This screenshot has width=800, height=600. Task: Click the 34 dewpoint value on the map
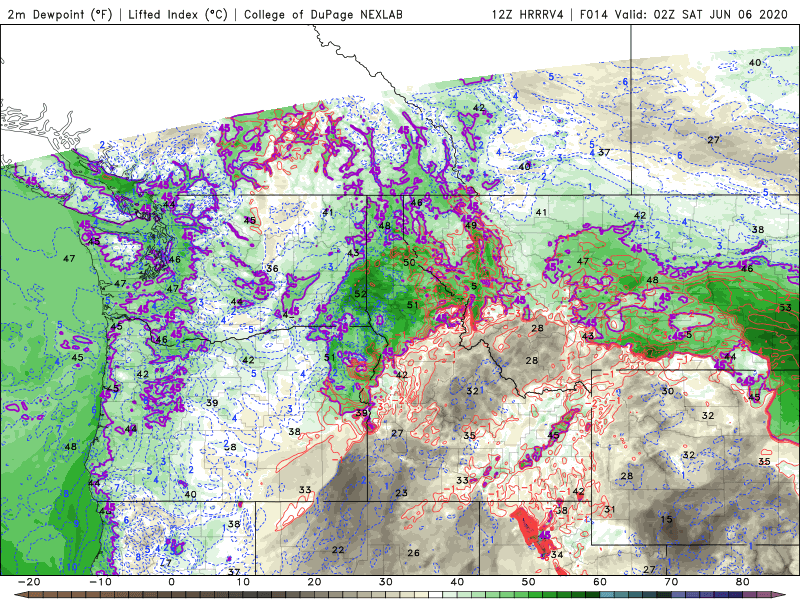click(557, 555)
